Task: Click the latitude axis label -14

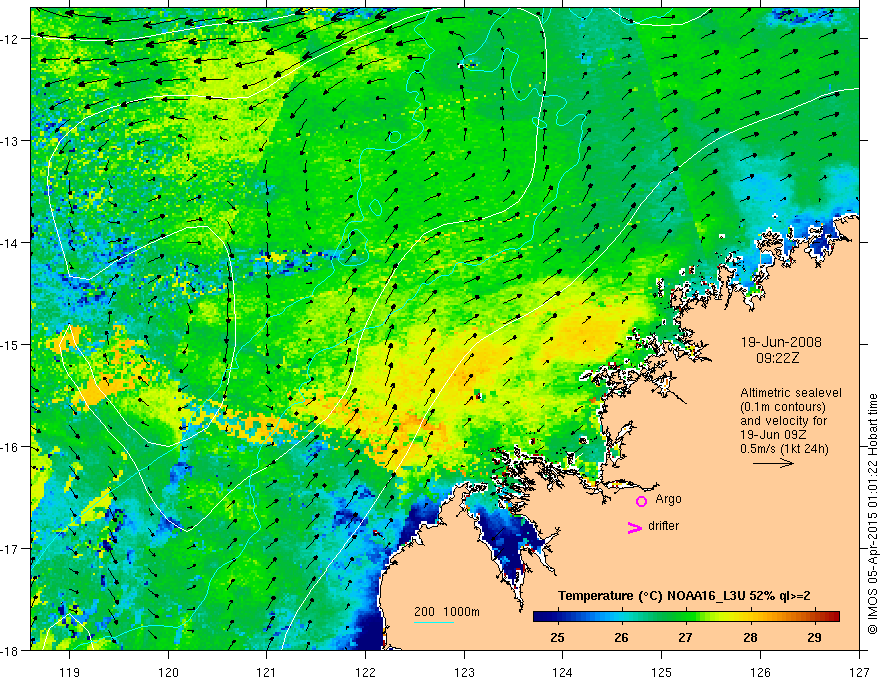Action: coord(10,243)
